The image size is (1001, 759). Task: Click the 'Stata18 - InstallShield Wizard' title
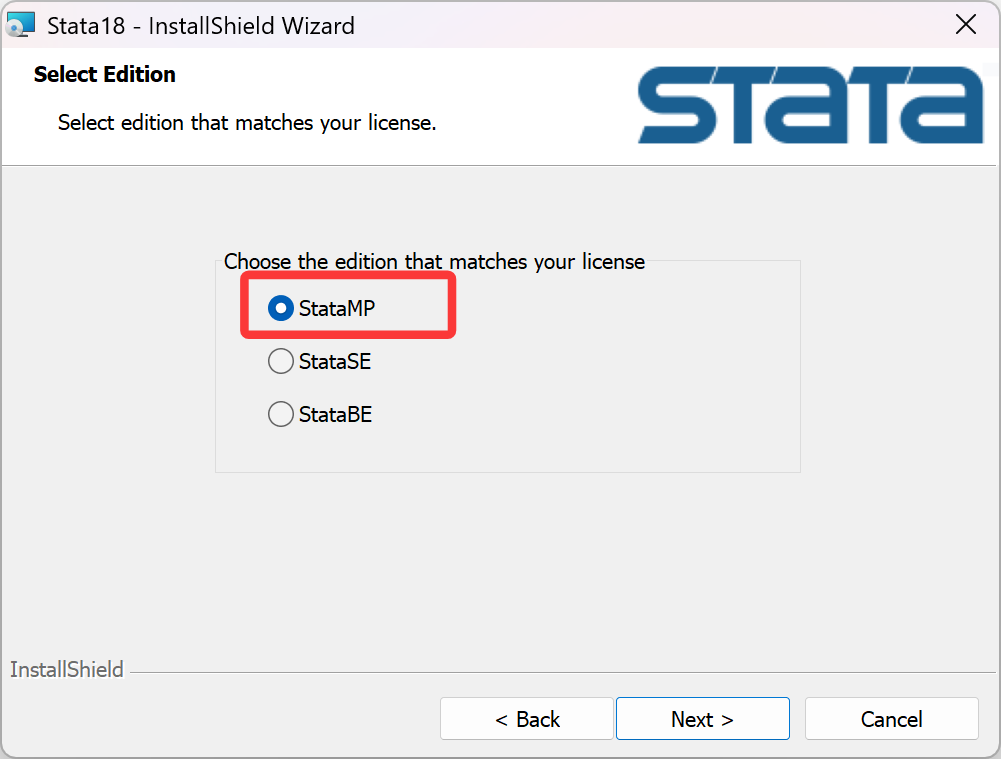(x=200, y=26)
